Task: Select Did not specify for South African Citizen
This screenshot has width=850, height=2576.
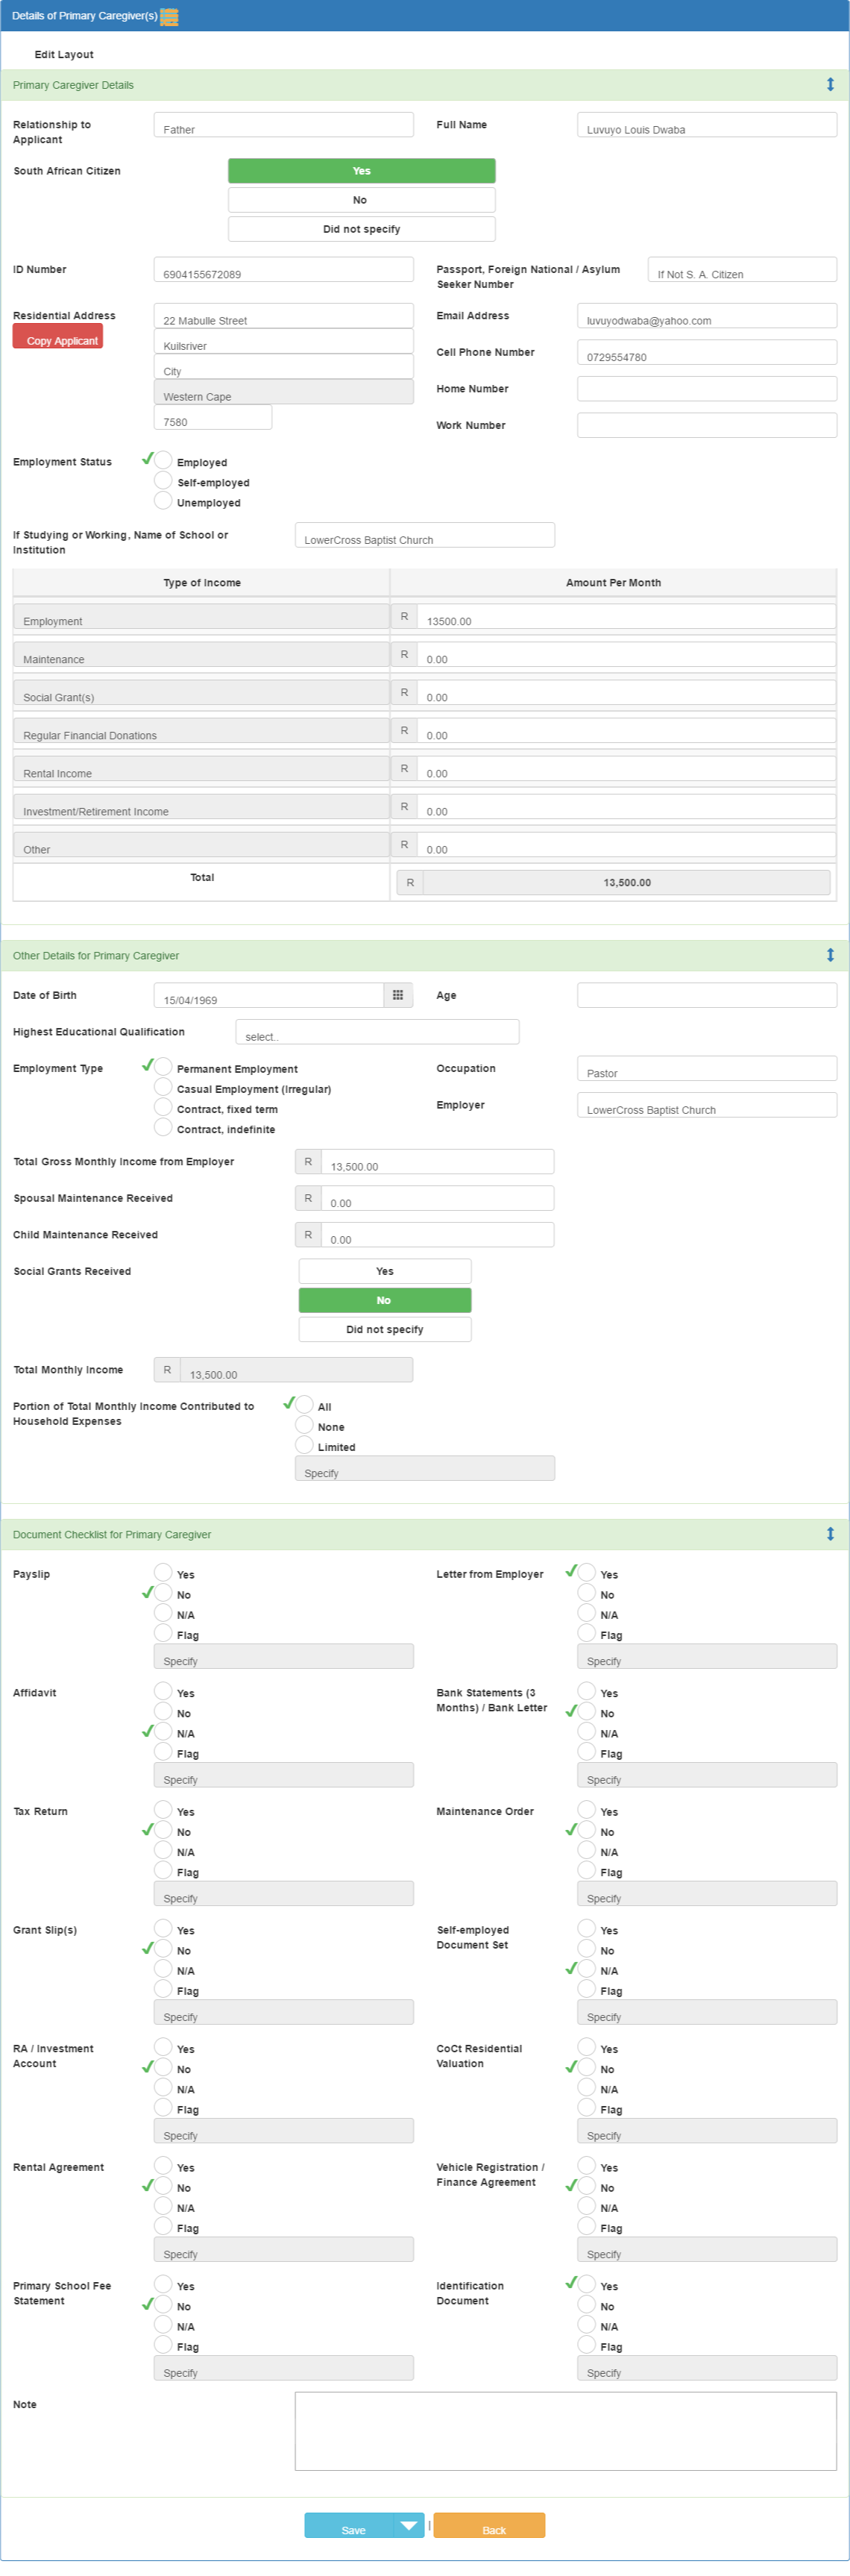Action: pos(361,229)
